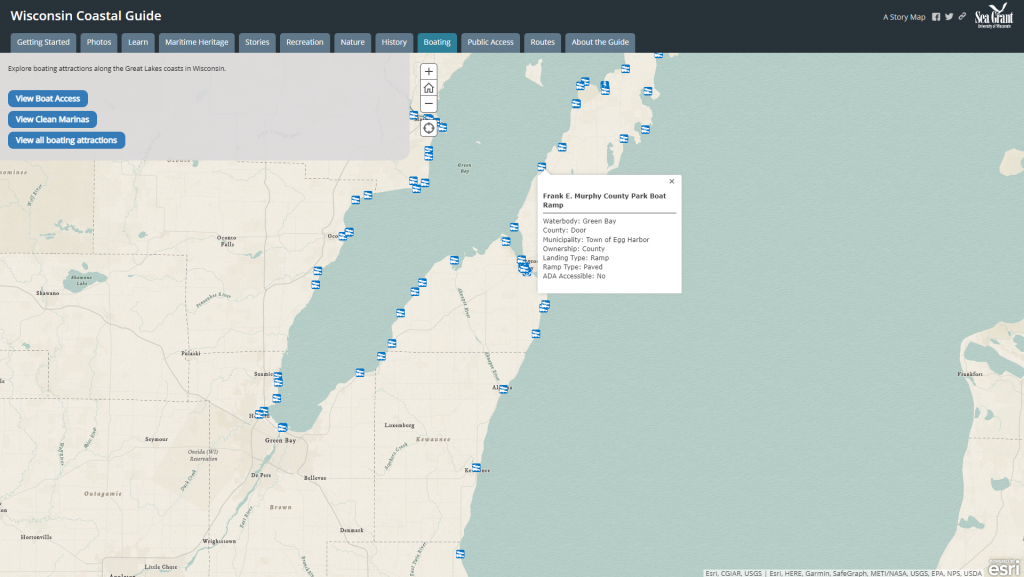Switch to the Recreation tab
The width and height of the screenshot is (1024, 577).
pos(304,42)
